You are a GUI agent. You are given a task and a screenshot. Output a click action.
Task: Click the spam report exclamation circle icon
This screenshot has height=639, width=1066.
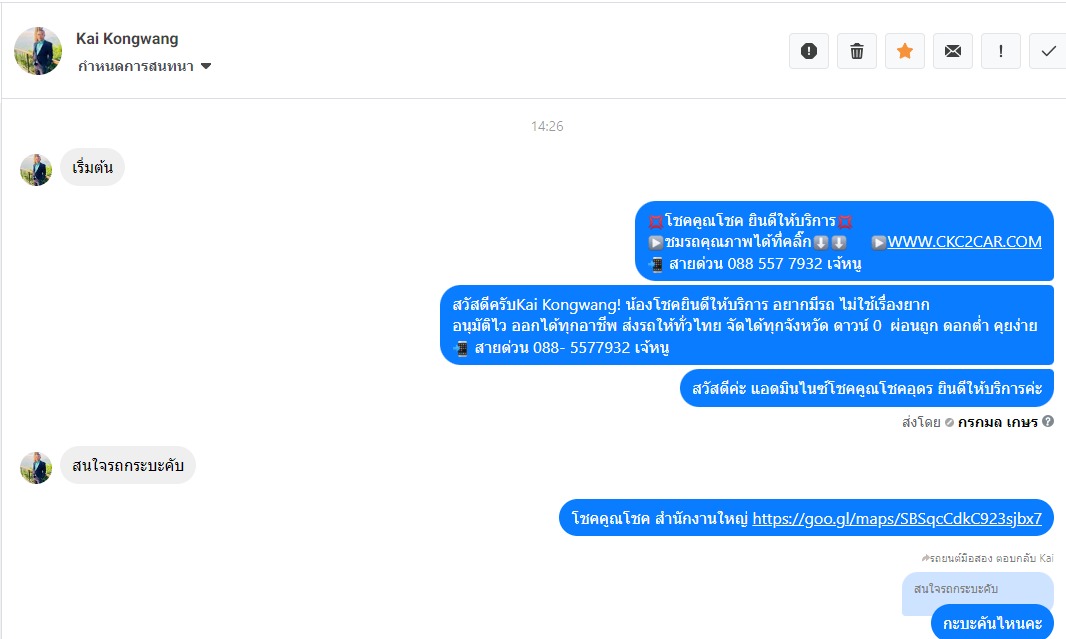click(x=808, y=51)
